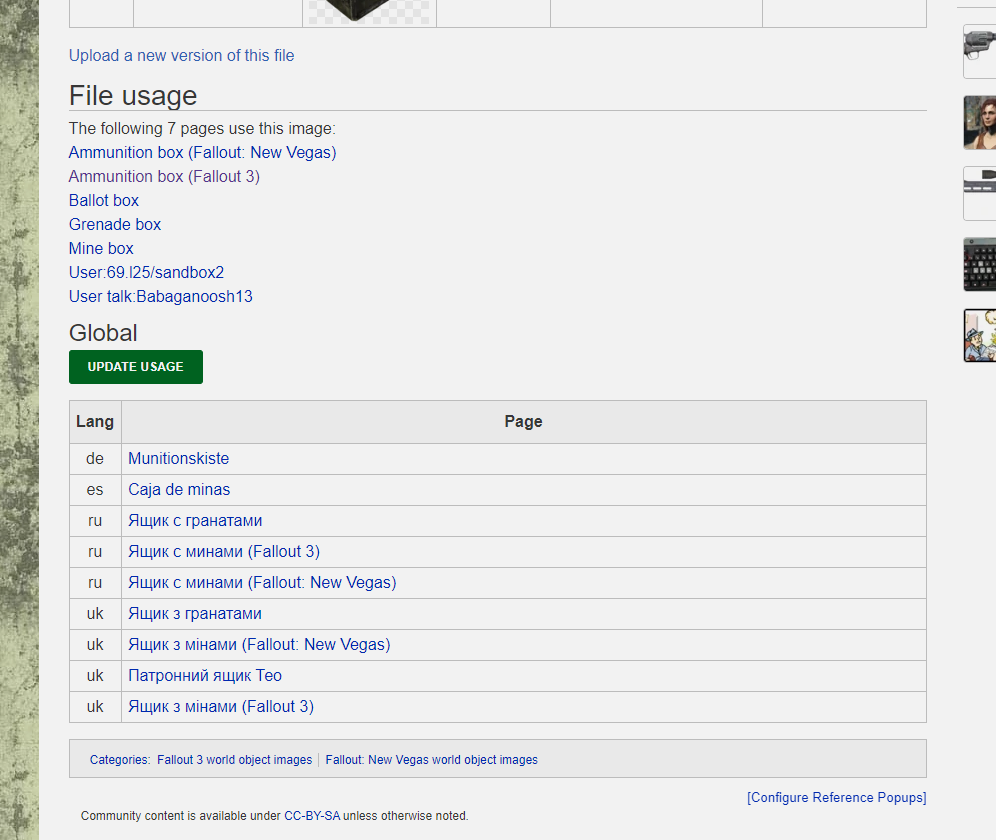Screen dimensions: 996x840
Task: Open the rifle thumbnail in sidebar
Action: point(979,194)
